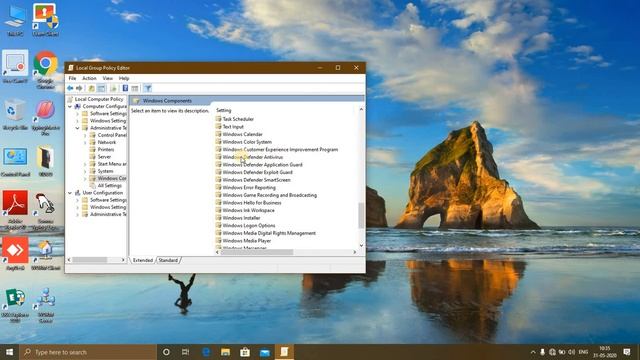
Task: Click the settings list vertical scrollbar thumb
Action: (361, 216)
